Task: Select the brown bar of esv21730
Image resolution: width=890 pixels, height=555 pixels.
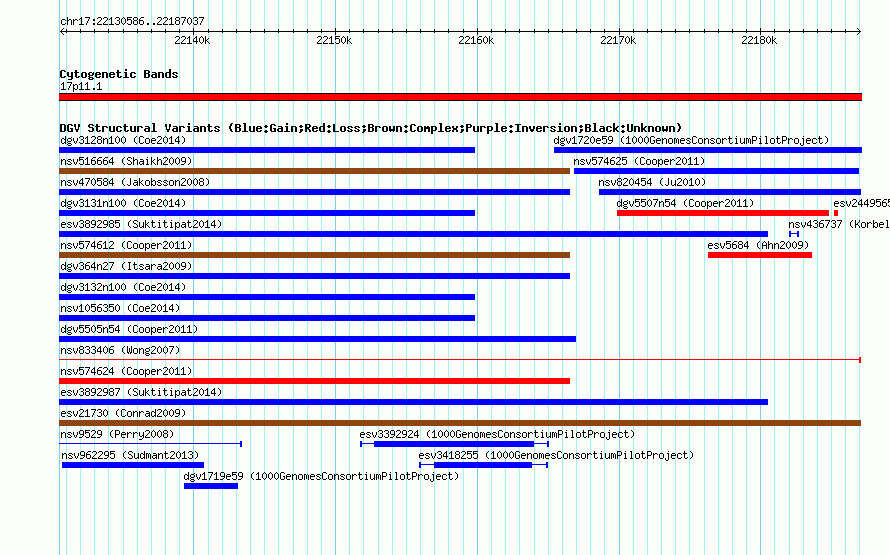Action: 460,423
